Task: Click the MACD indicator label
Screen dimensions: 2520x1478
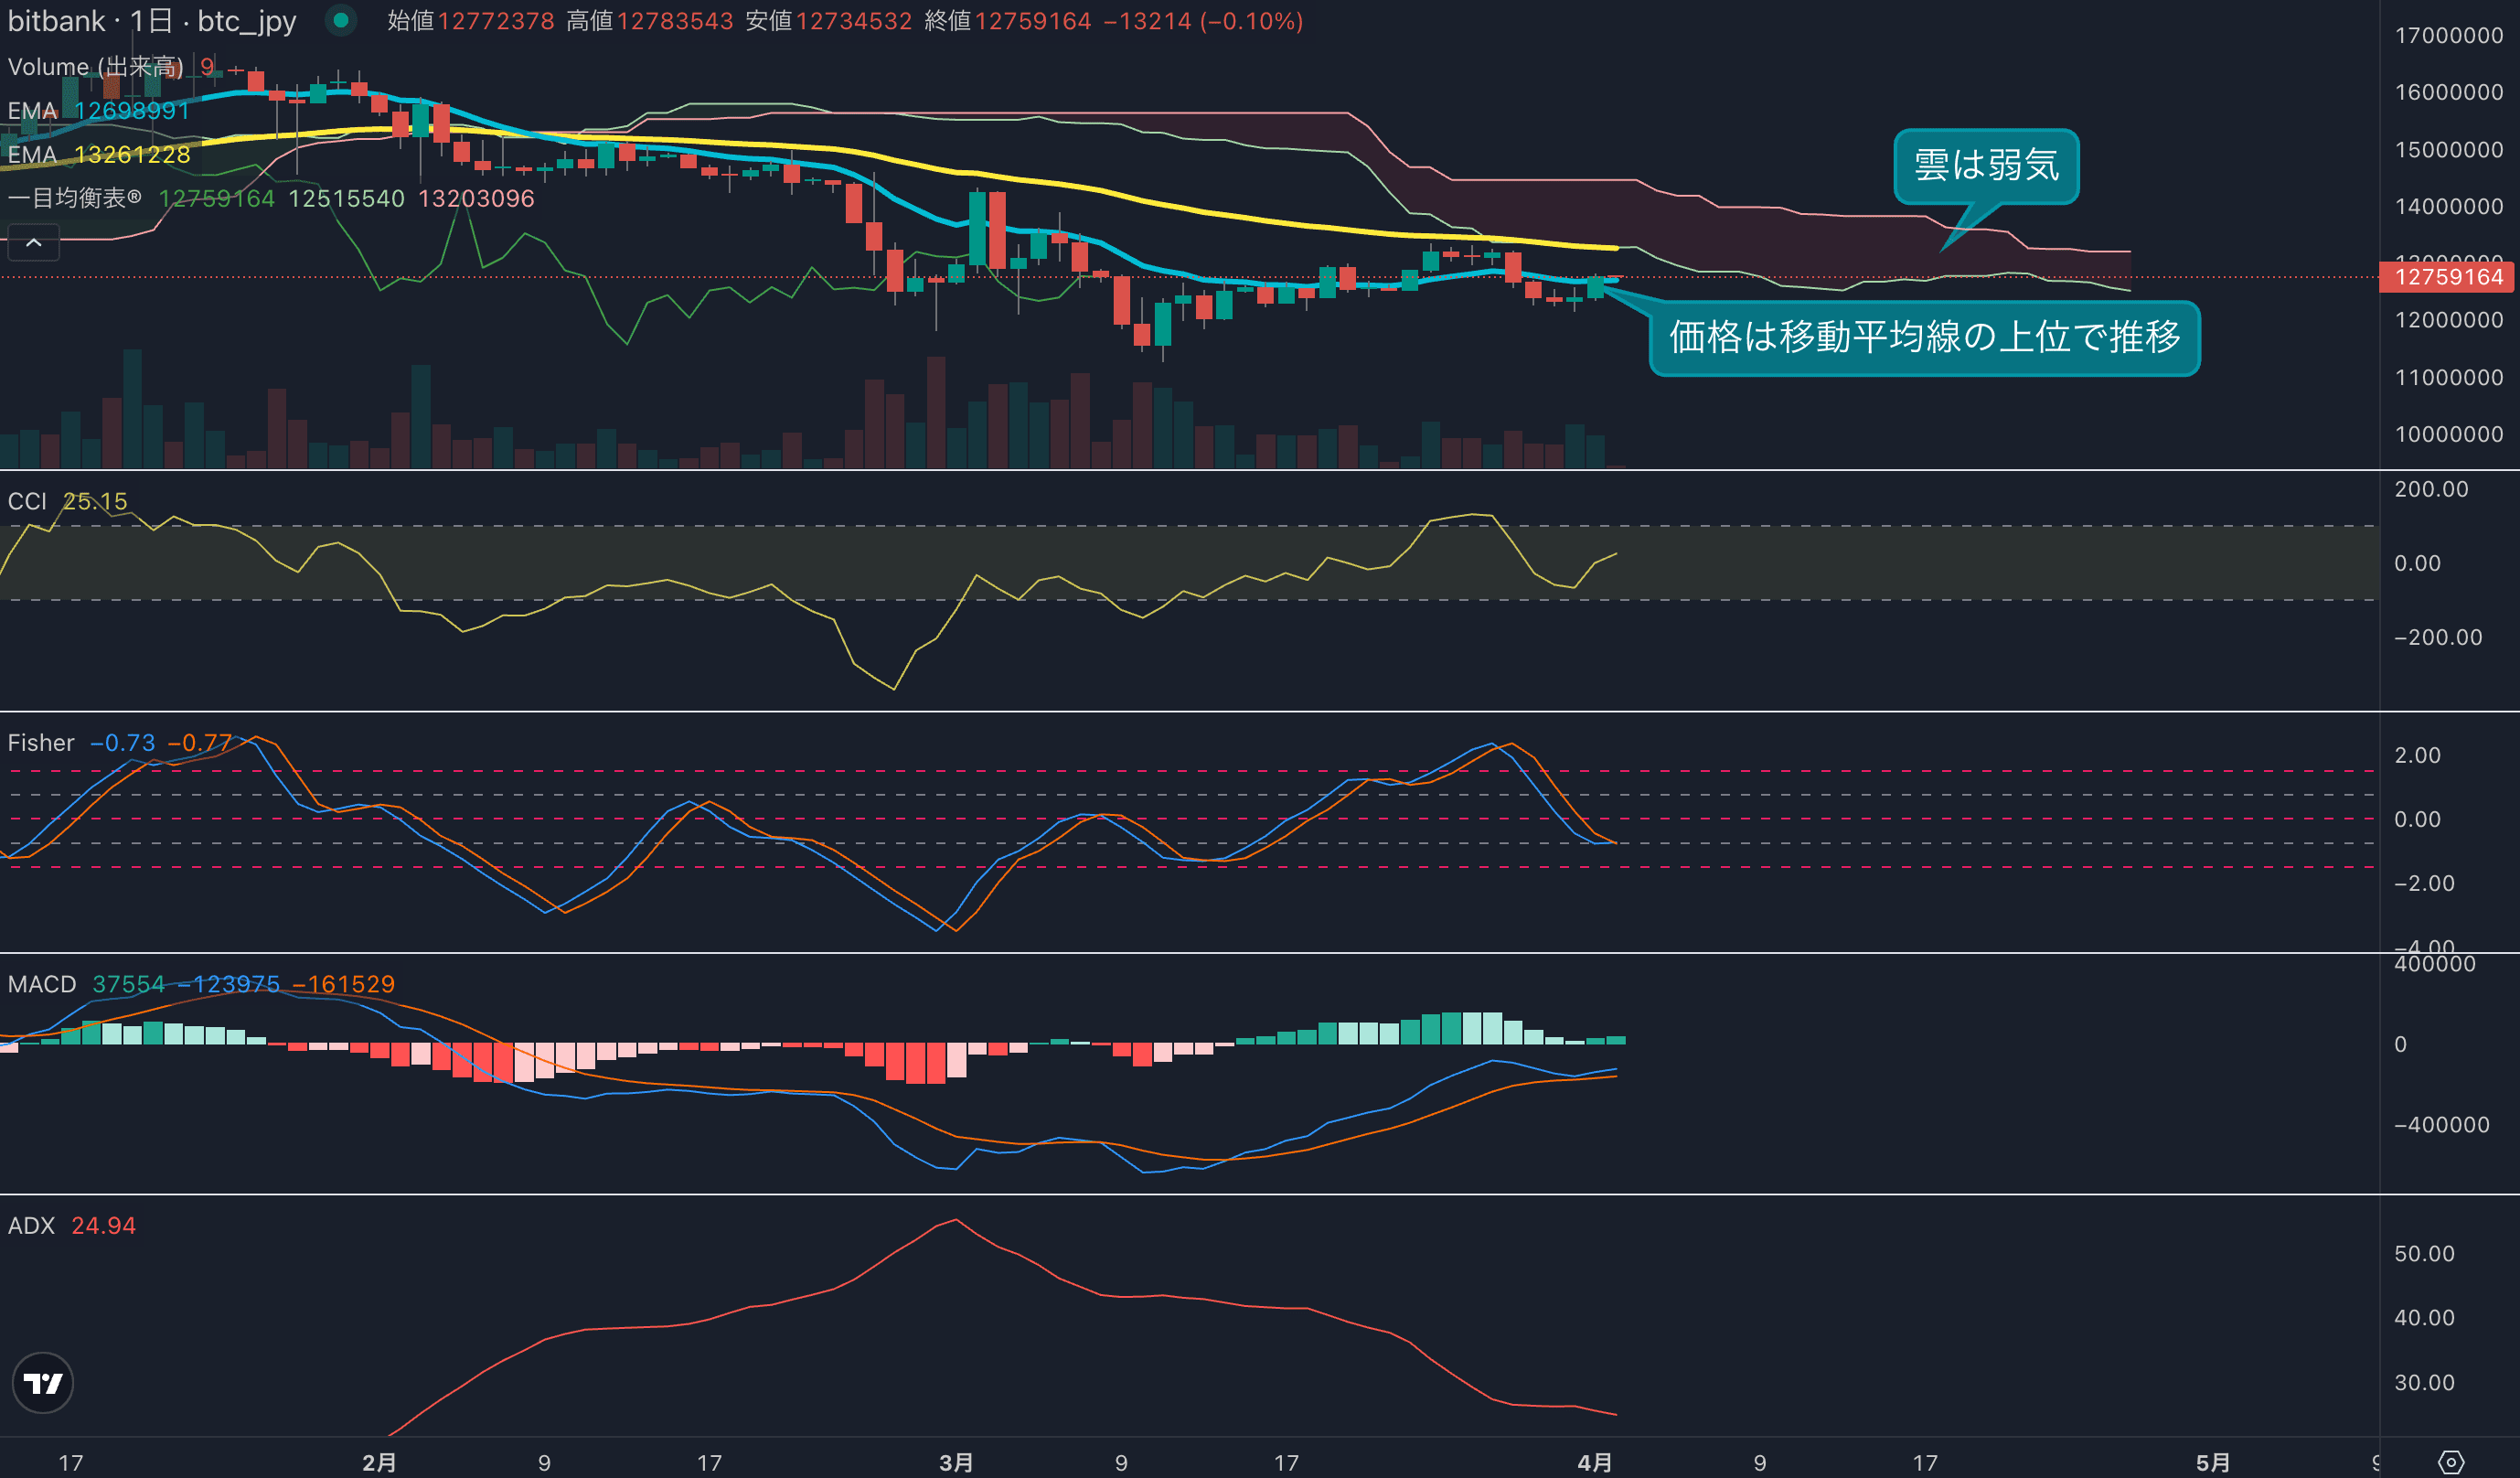Action: click(x=42, y=984)
